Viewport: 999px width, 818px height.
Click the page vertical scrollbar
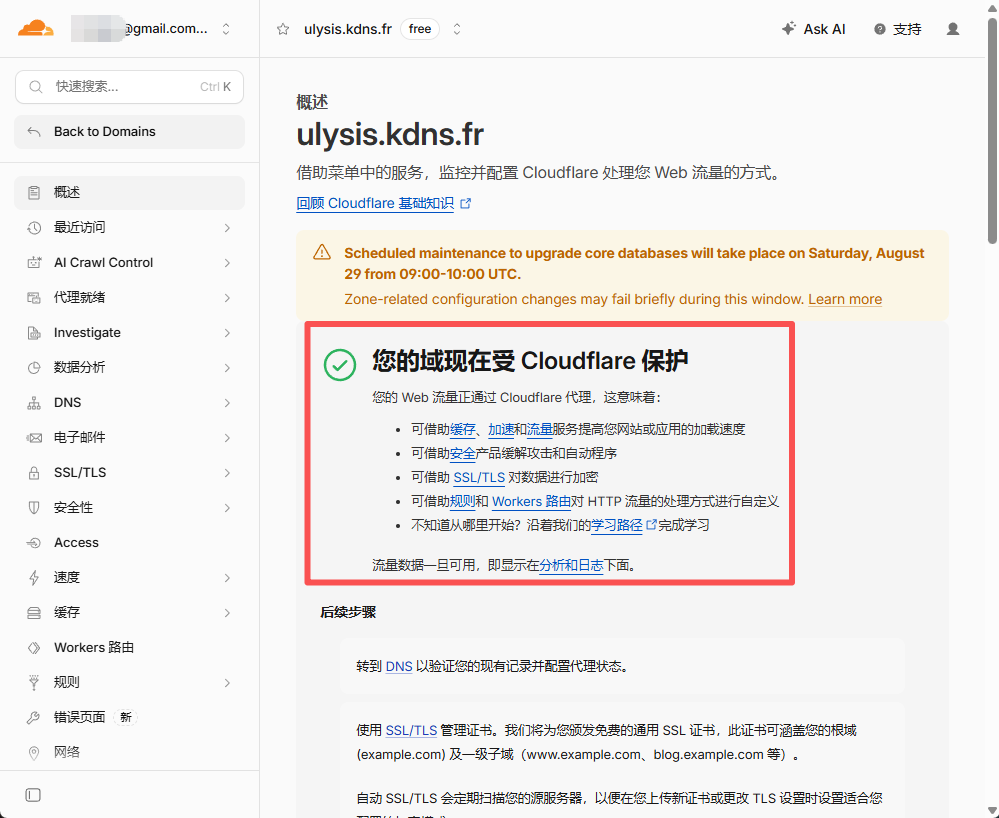tap(992, 131)
